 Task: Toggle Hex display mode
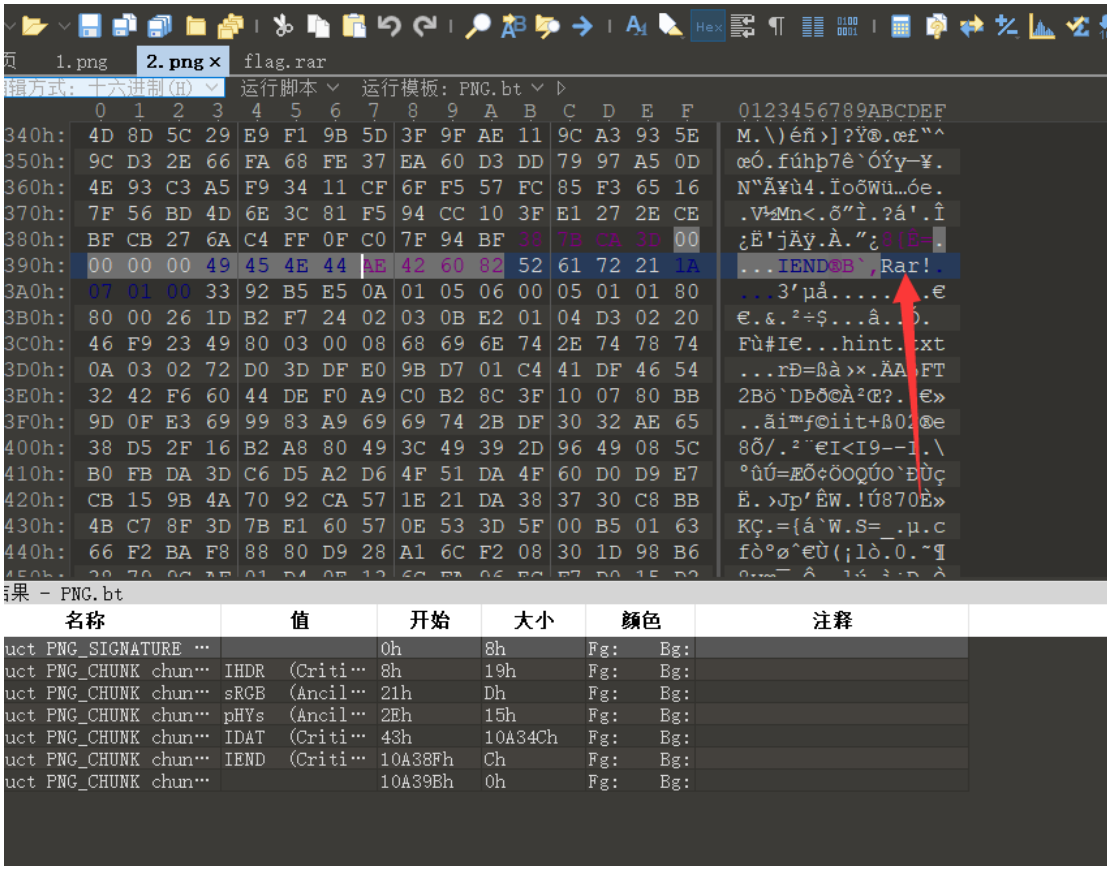707,27
